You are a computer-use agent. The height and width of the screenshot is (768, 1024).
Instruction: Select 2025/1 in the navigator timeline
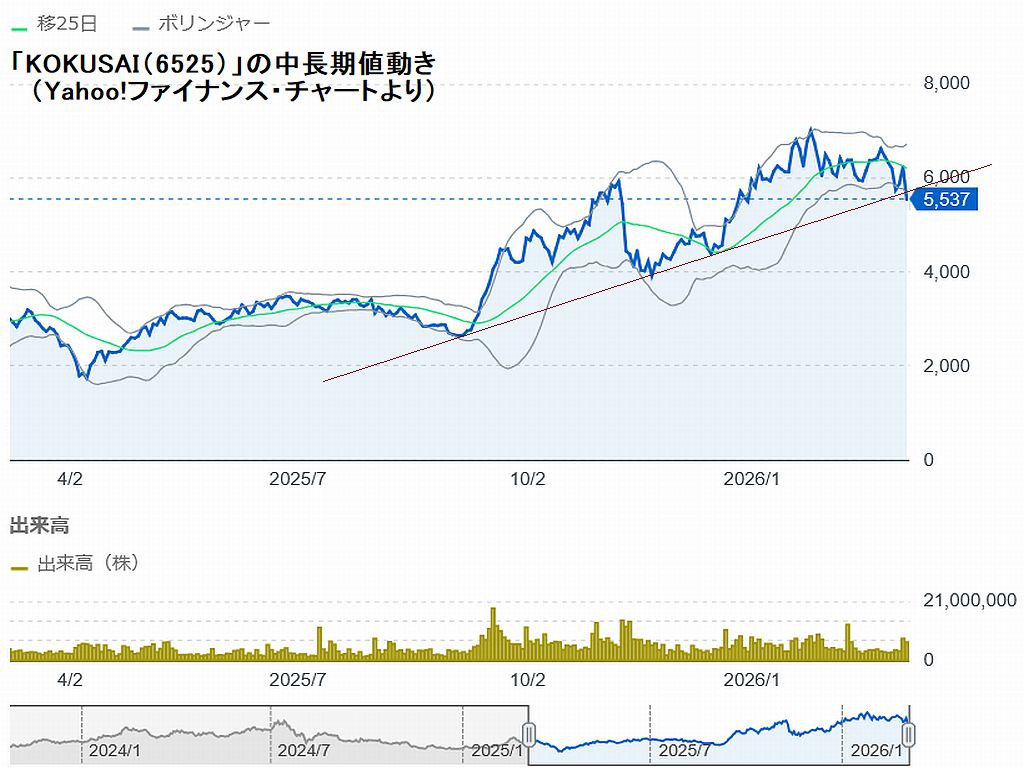tap(494, 750)
